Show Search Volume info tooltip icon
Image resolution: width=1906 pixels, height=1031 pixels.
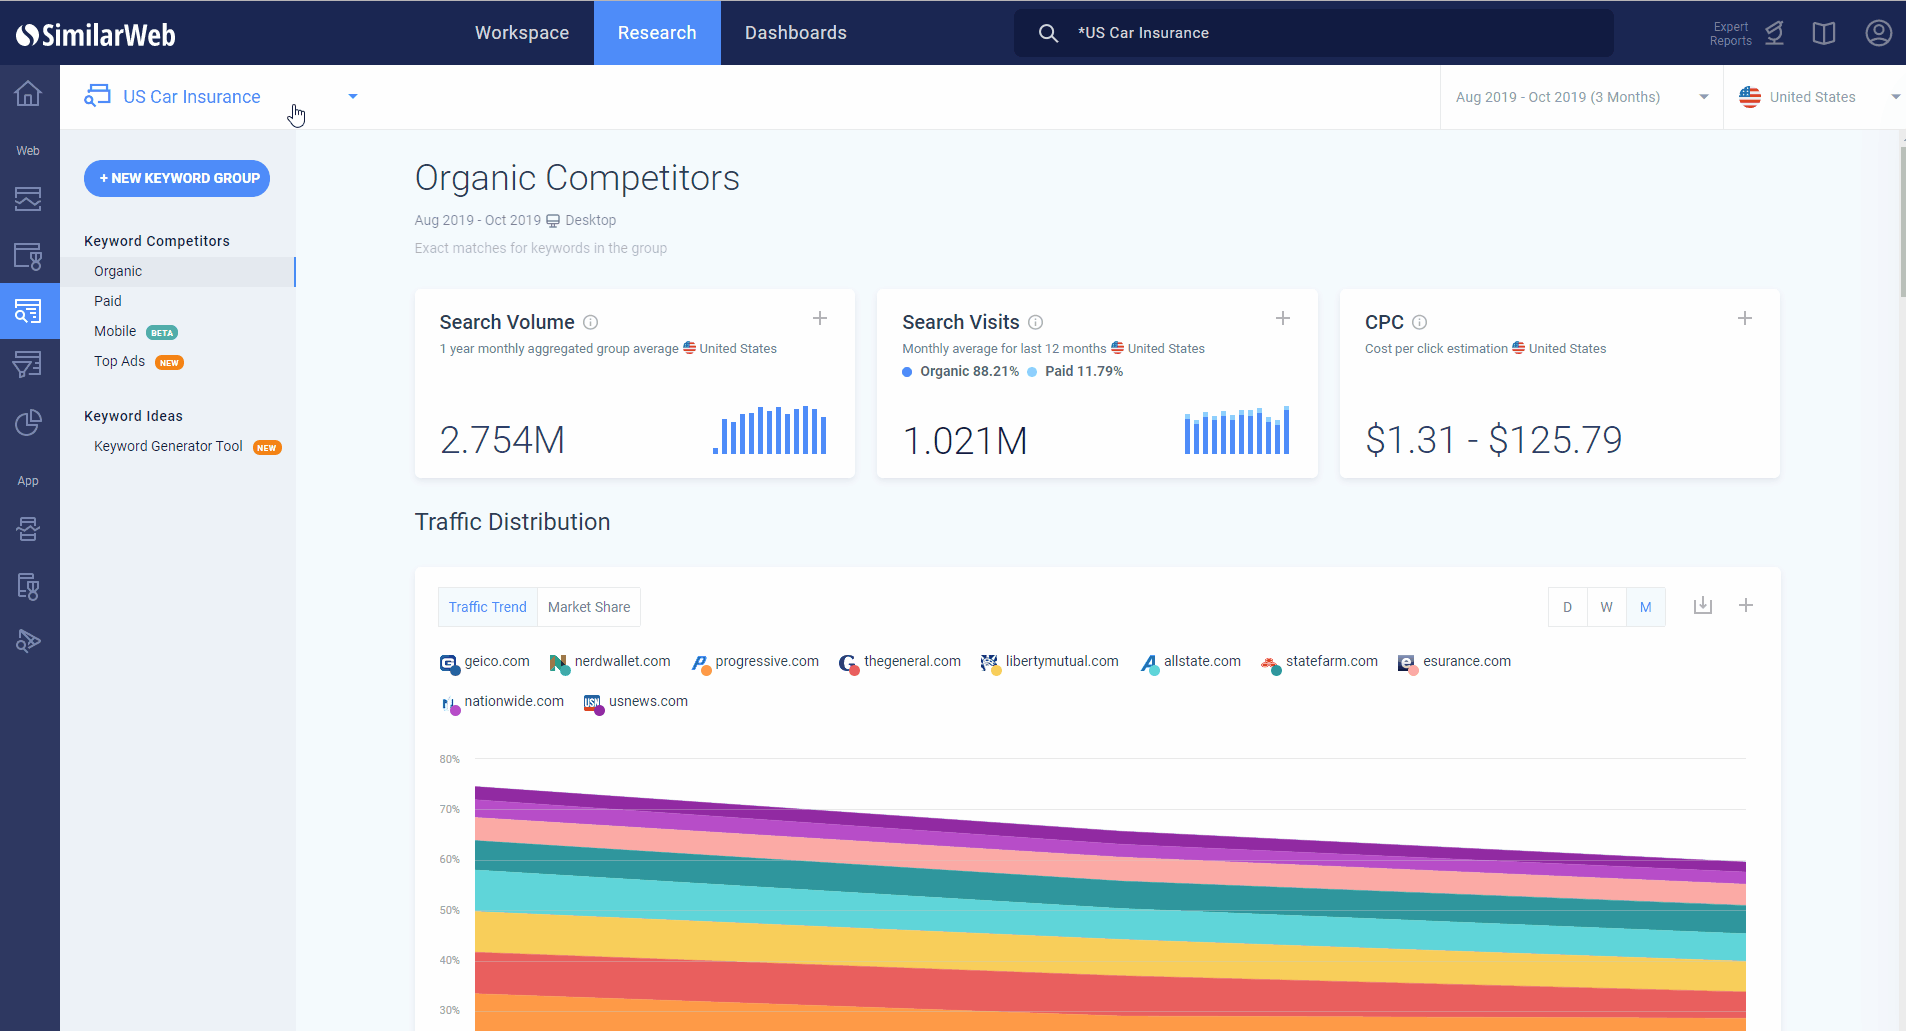[x=591, y=322]
